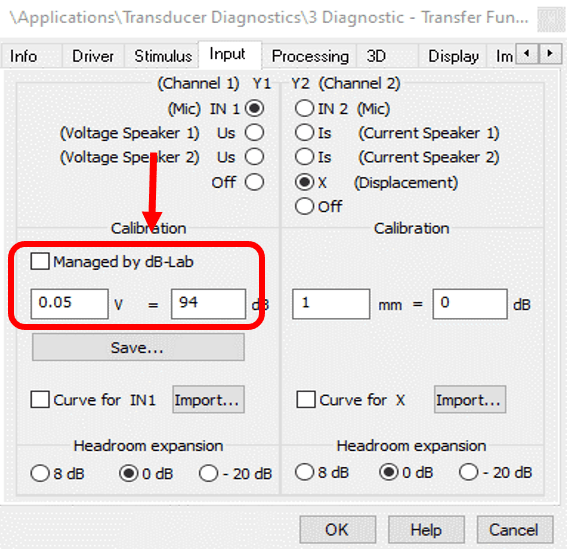Select IN 2 (Mic) for Channel 2
This screenshot has height=553, width=569.
(304, 108)
